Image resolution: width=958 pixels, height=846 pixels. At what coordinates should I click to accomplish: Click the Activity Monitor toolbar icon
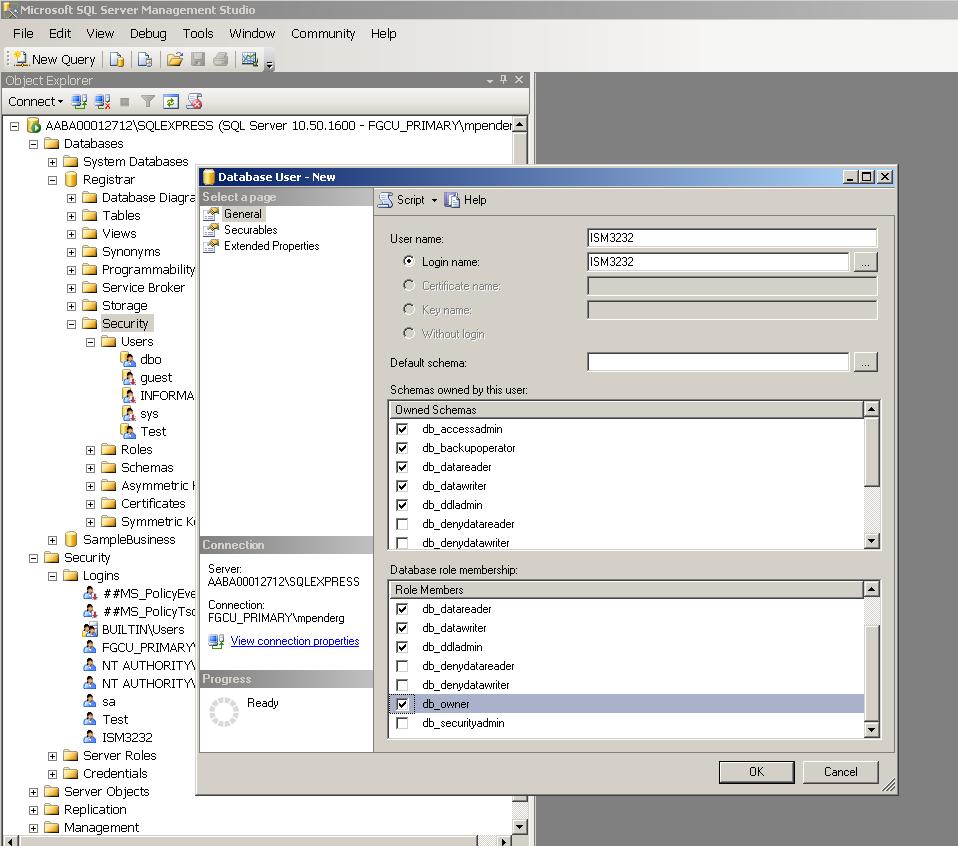249,59
